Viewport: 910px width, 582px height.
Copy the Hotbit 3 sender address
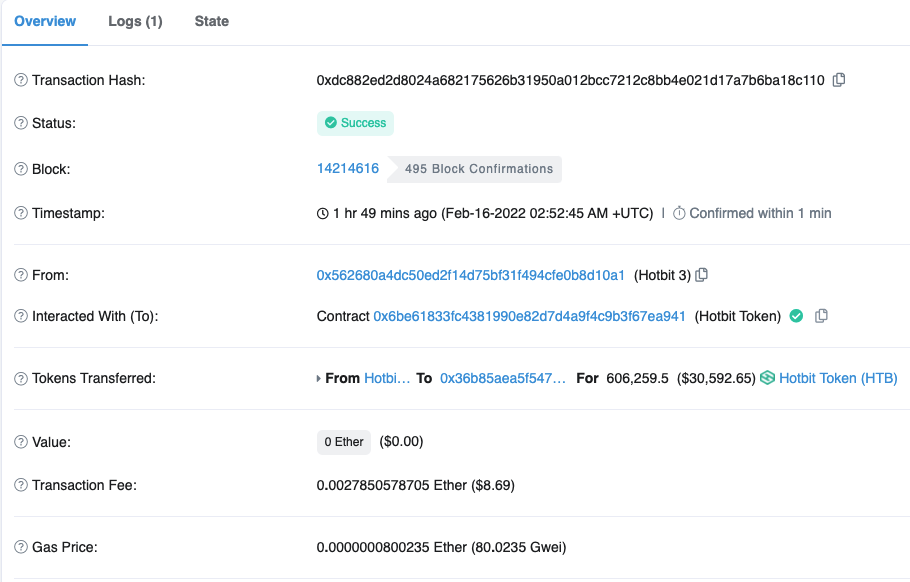(x=702, y=275)
